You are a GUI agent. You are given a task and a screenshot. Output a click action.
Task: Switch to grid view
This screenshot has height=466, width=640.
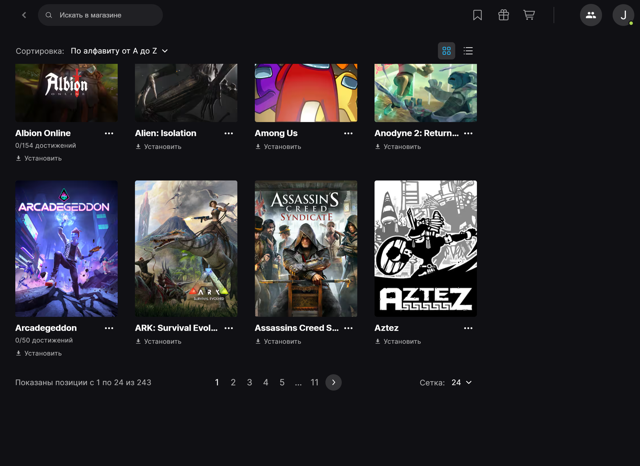tap(447, 51)
